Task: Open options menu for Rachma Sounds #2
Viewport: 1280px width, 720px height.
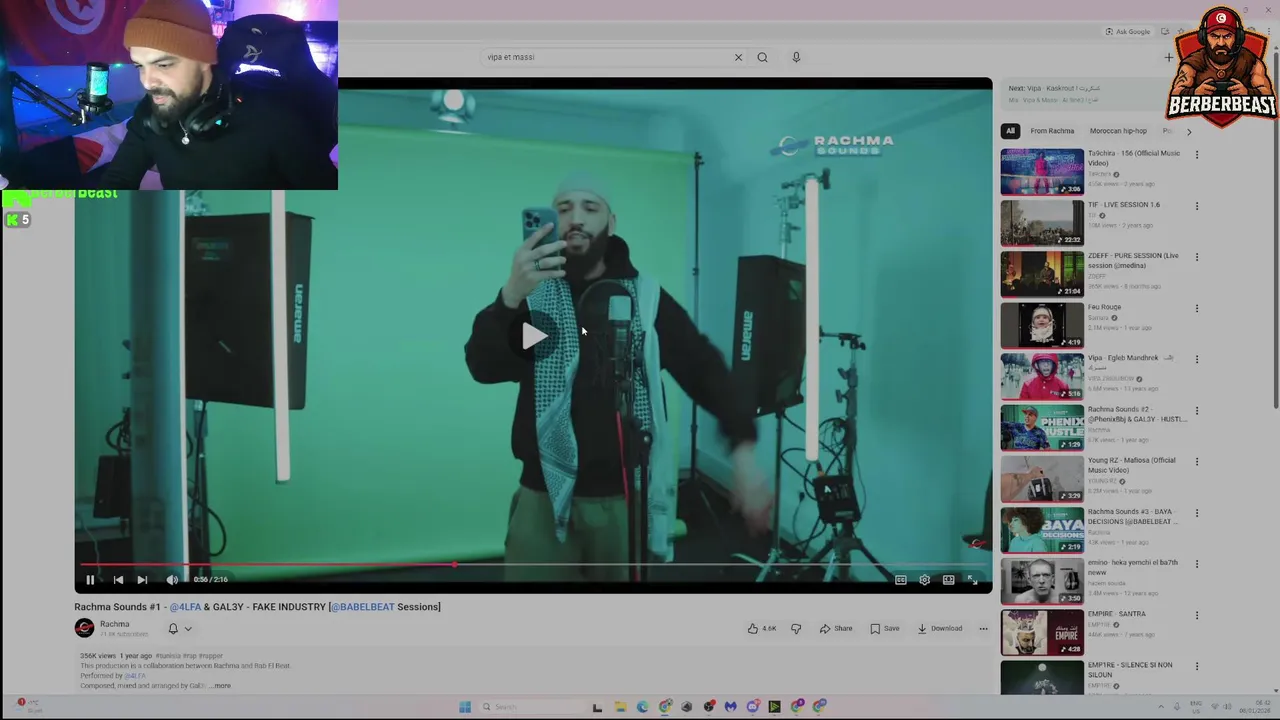Action: pos(1196,411)
